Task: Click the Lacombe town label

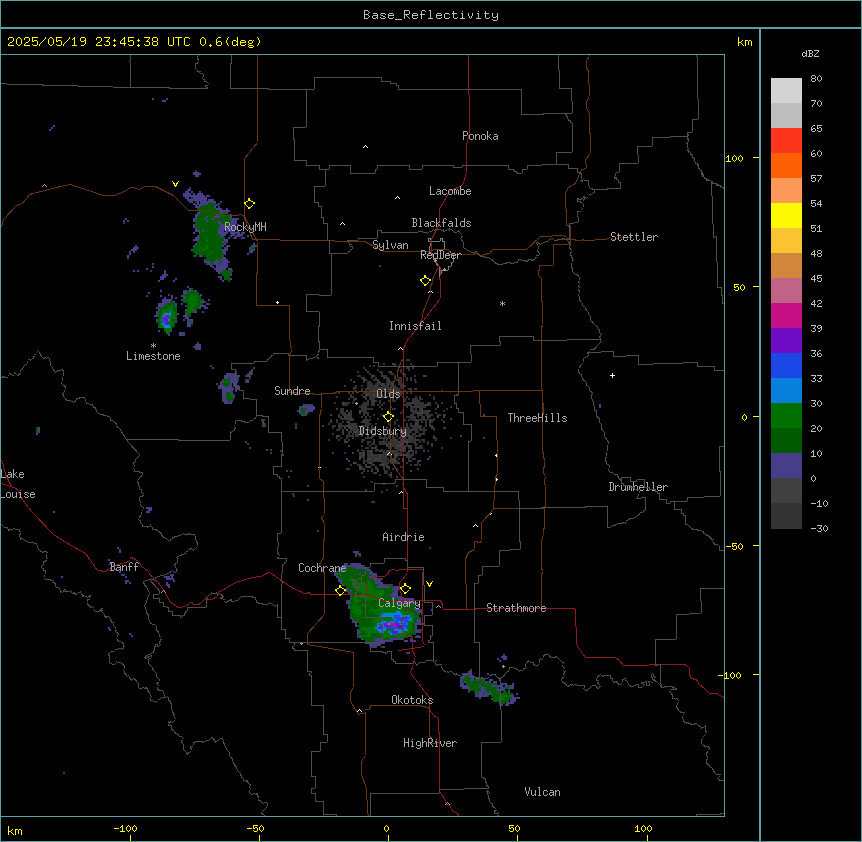Action: point(450,191)
